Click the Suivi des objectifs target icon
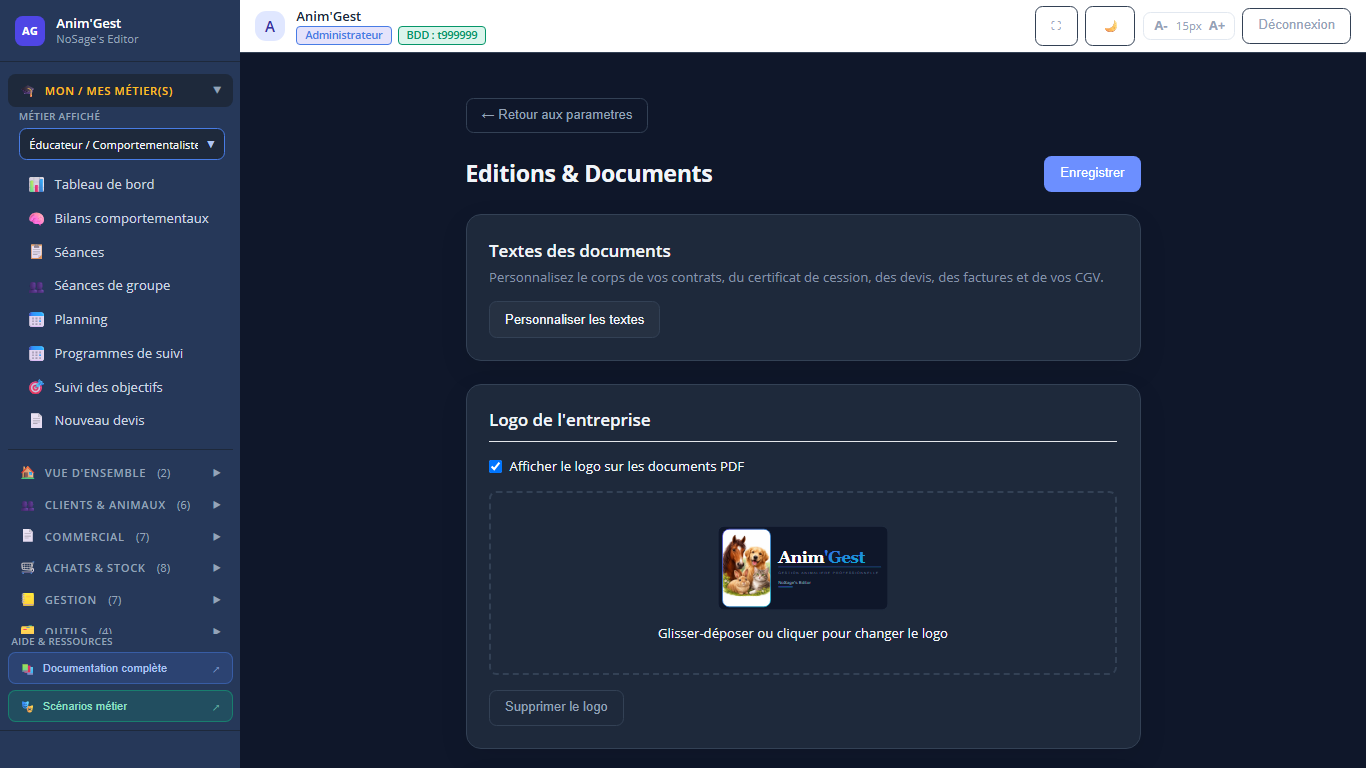 36,387
